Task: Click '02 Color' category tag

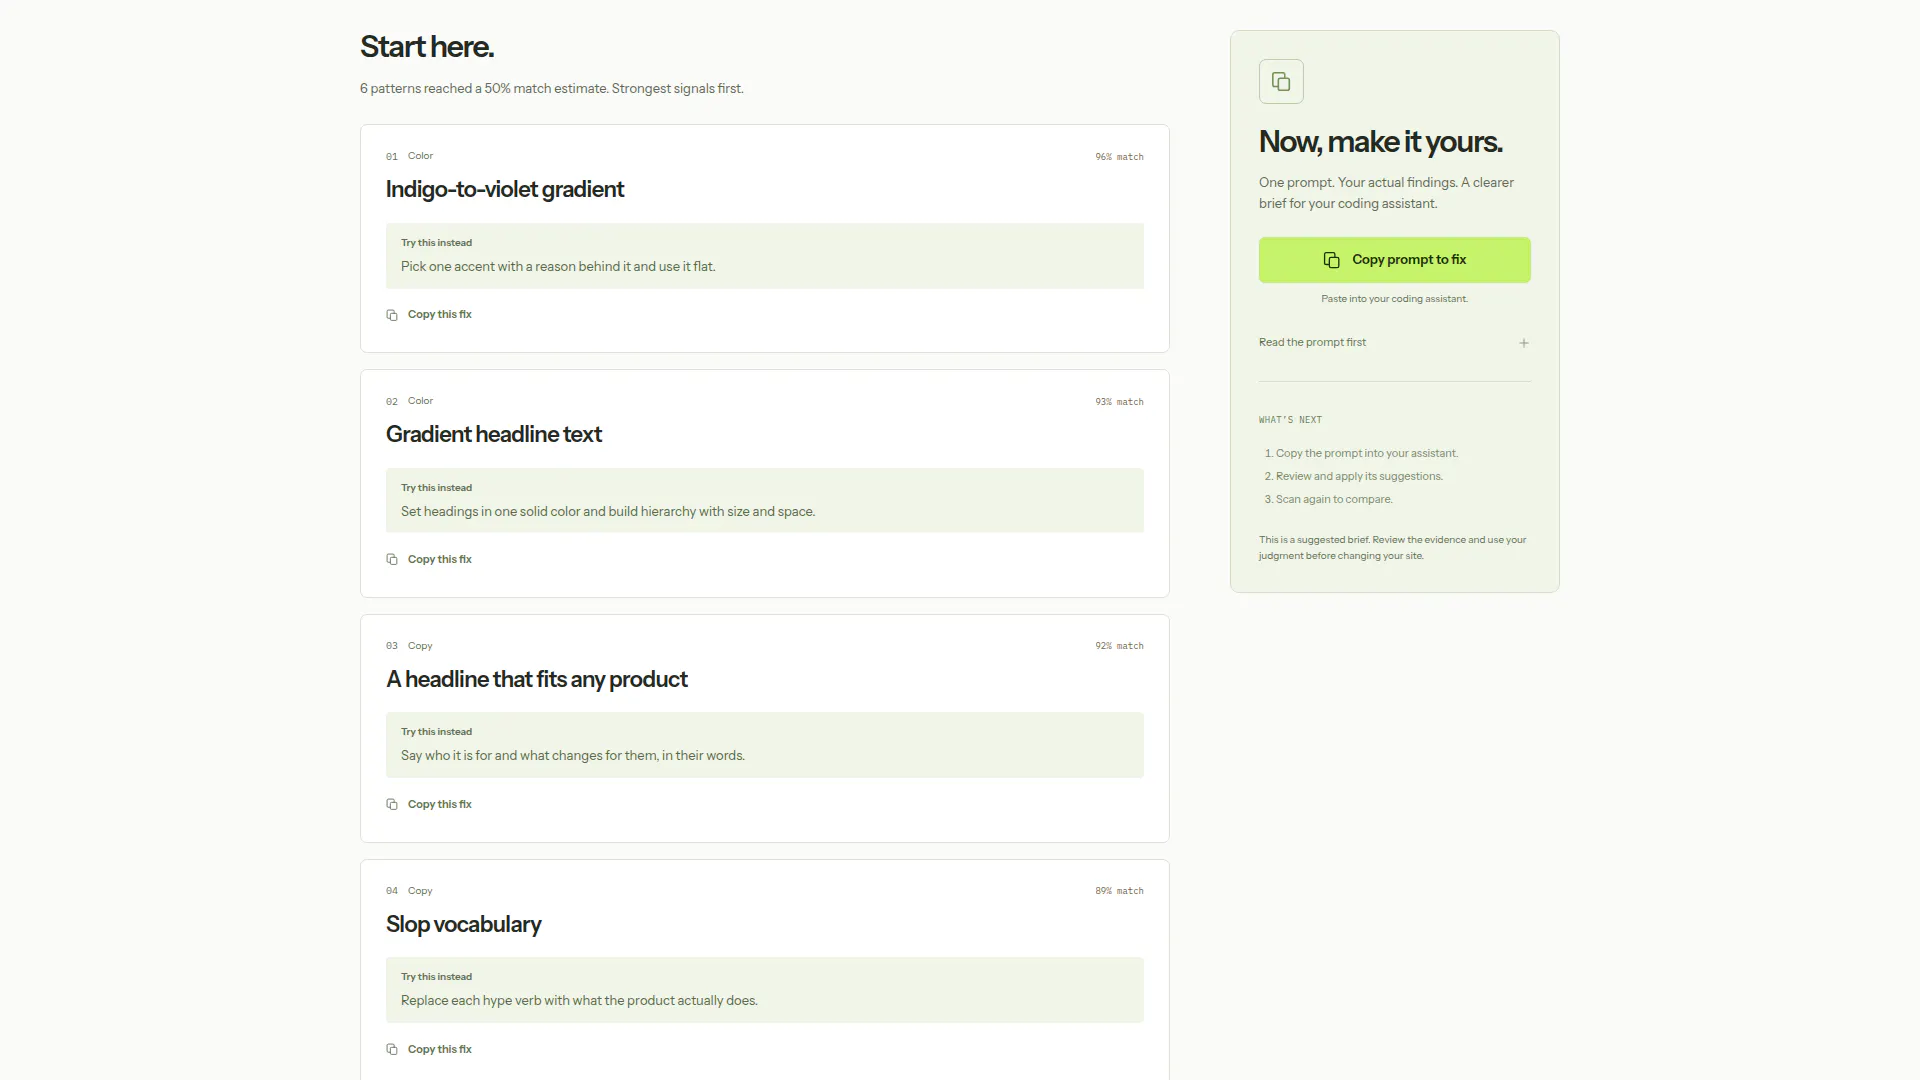Action: (x=409, y=401)
